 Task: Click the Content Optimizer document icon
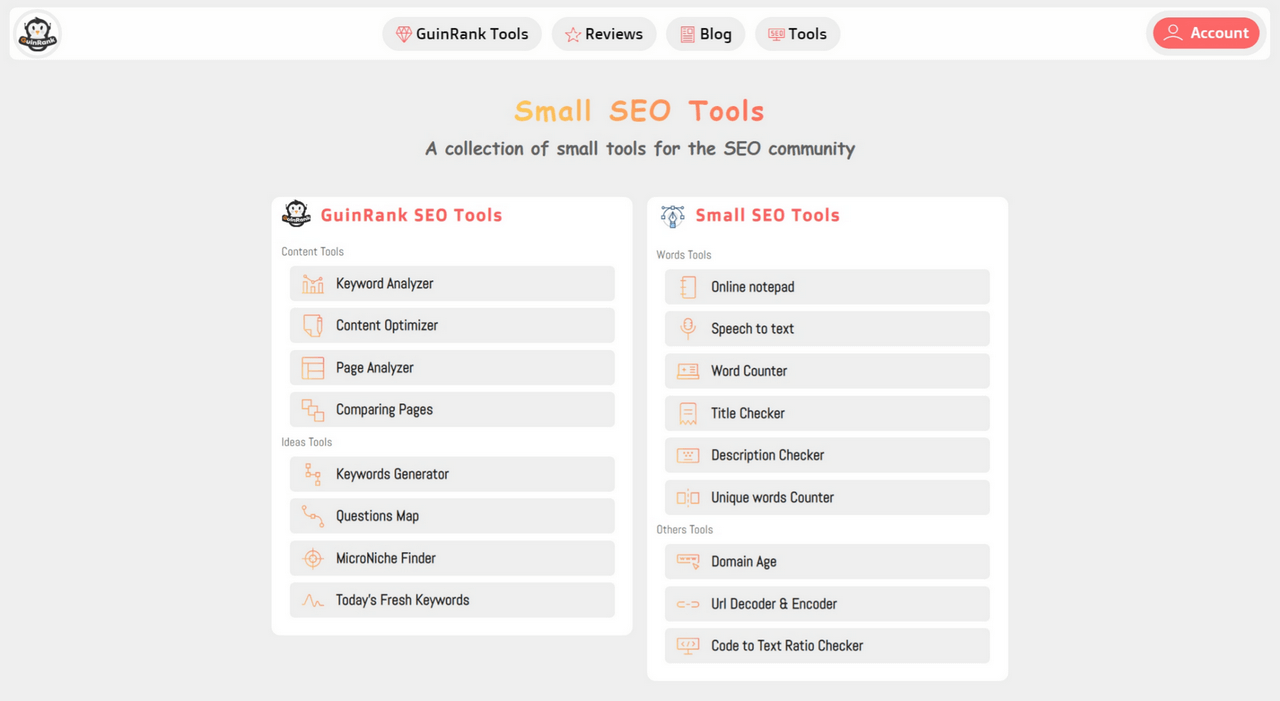point(313,326)
